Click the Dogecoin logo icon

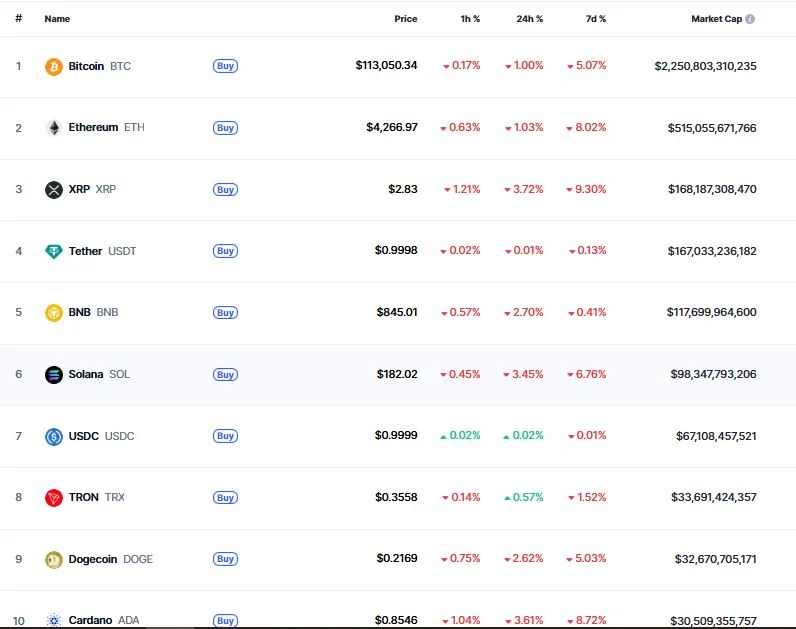[x=54, y=560]
